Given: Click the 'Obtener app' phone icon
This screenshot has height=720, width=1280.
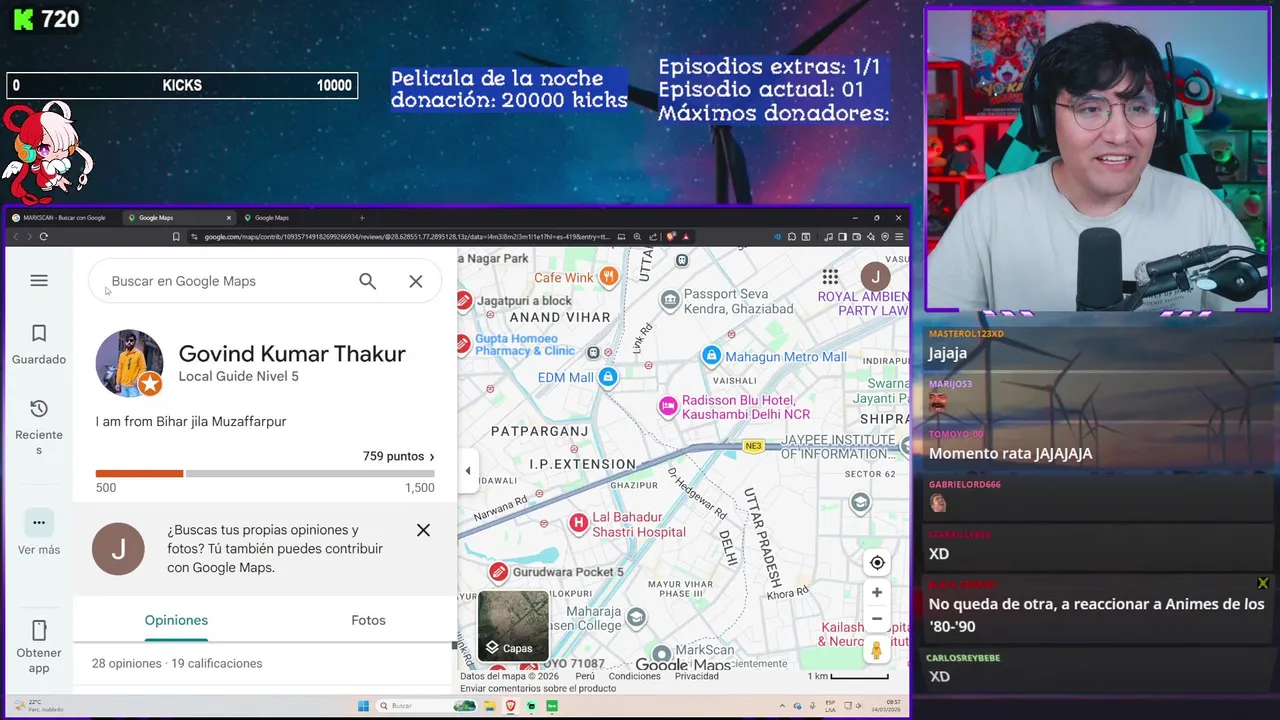Looking at the screenshot, I should point(39,631).
